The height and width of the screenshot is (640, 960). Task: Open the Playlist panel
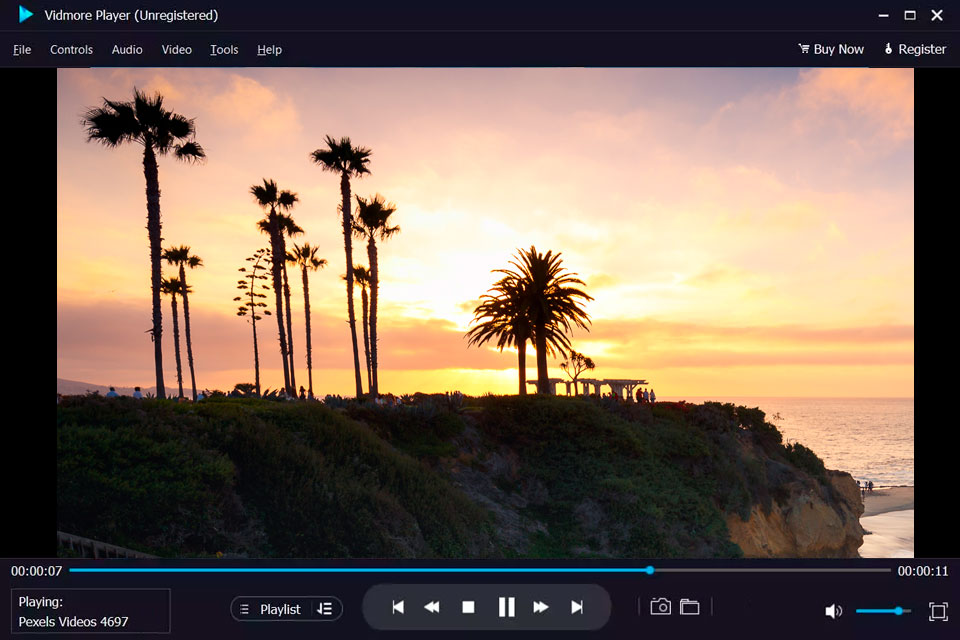coord(271,609)
